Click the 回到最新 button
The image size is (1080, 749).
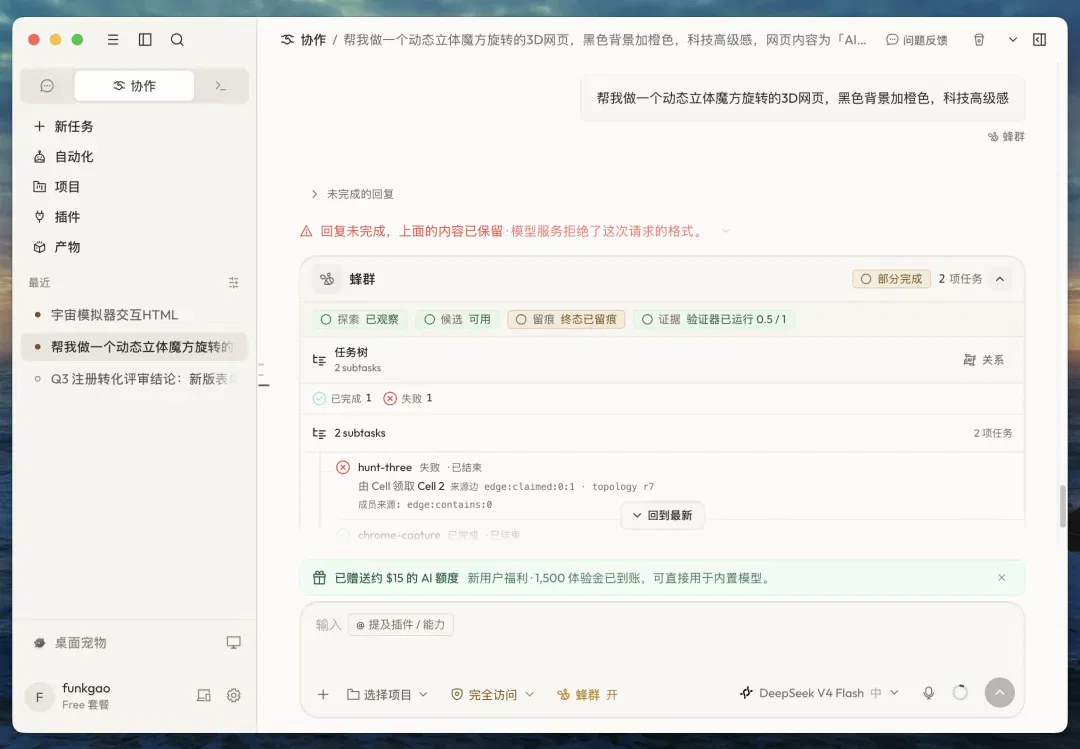tap(662, 515)
